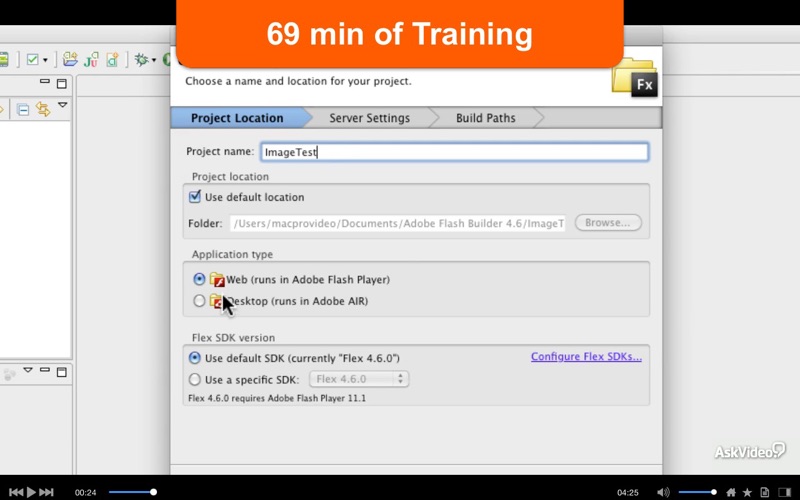Click the Project name input field
The image size is (800, 500).
(454, 152)
